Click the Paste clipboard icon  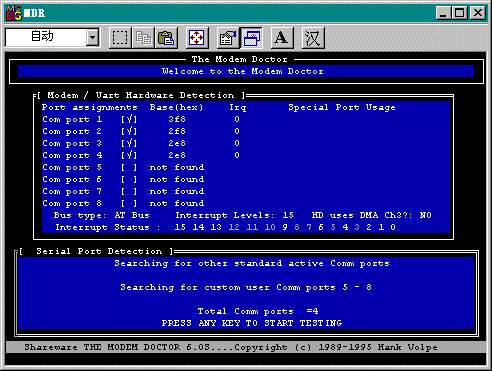click(x=166, y=38)
